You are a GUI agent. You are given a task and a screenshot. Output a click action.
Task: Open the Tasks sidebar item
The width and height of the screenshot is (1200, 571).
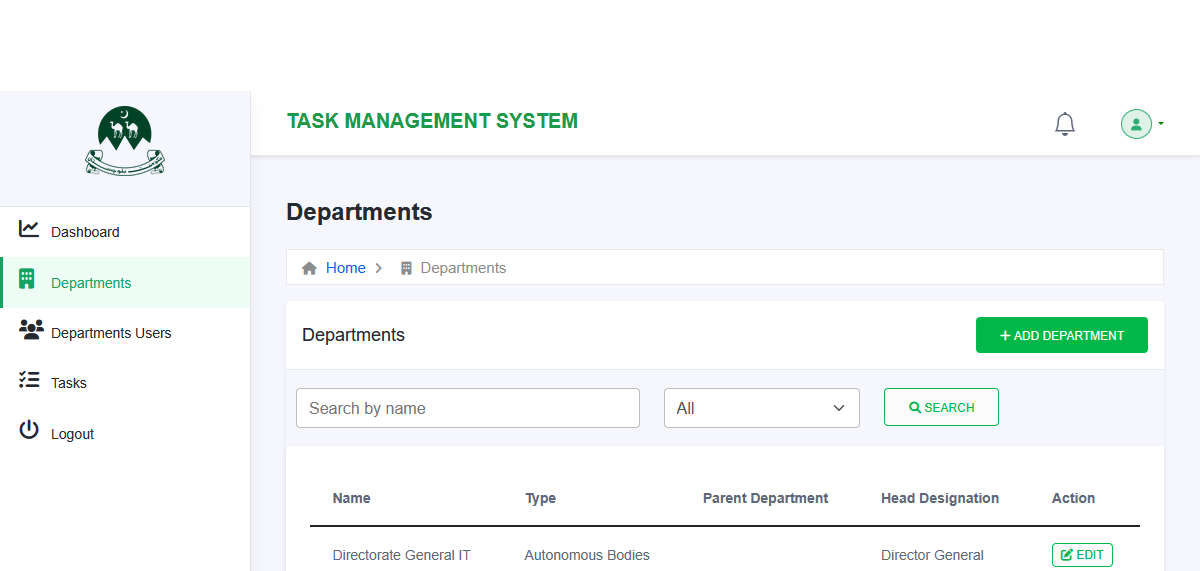pos(69,383)
